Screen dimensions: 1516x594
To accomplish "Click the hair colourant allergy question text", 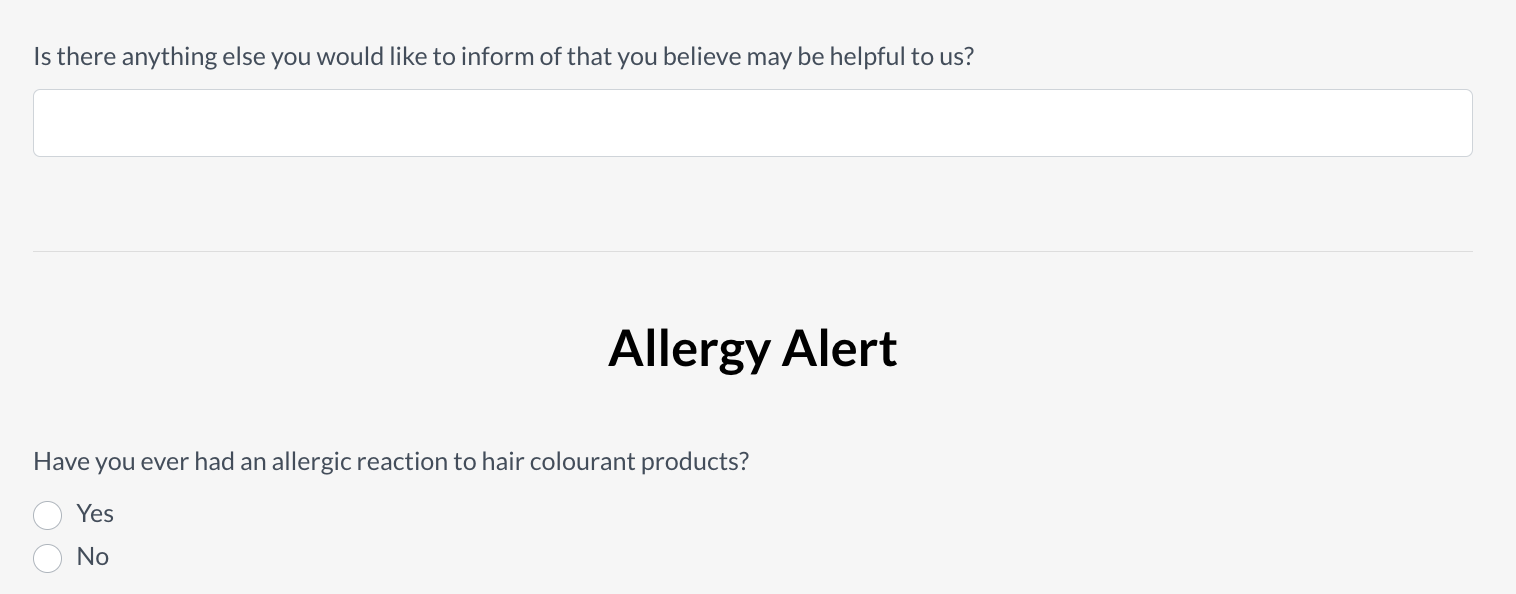I will click(x=391, y=462).
